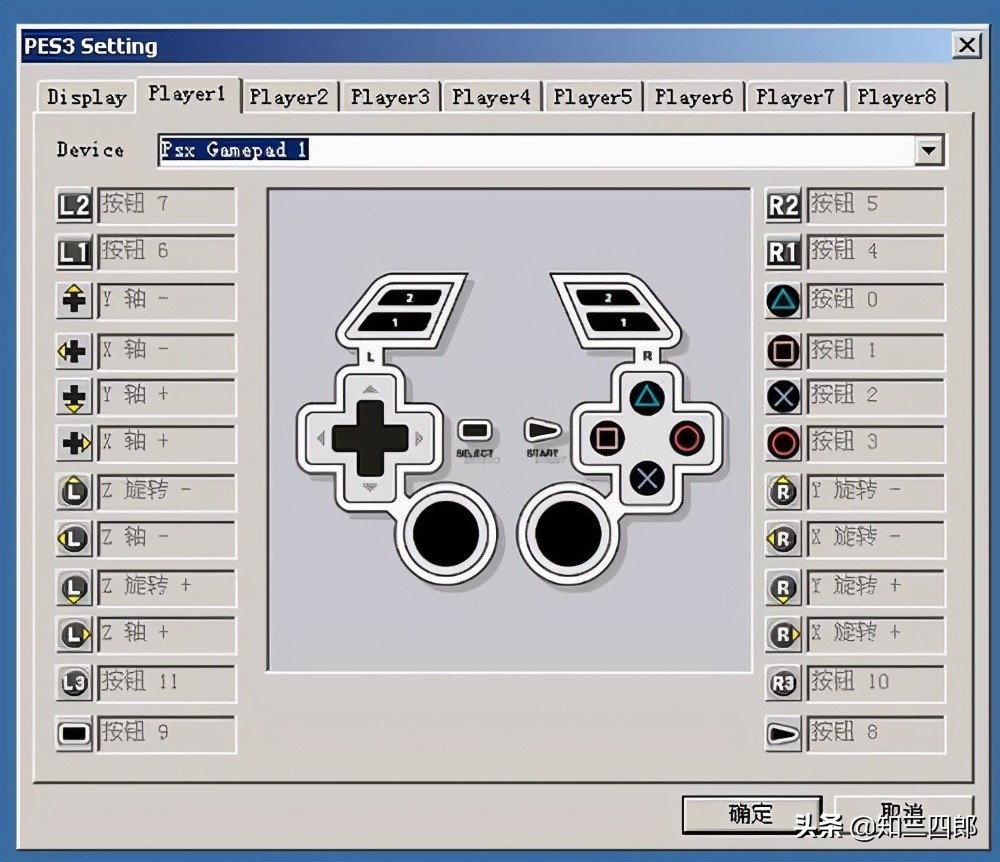Click the Select button mapping icon
Image resolution: width=1000 pixels, height=862 pixels.
point(74,734)
